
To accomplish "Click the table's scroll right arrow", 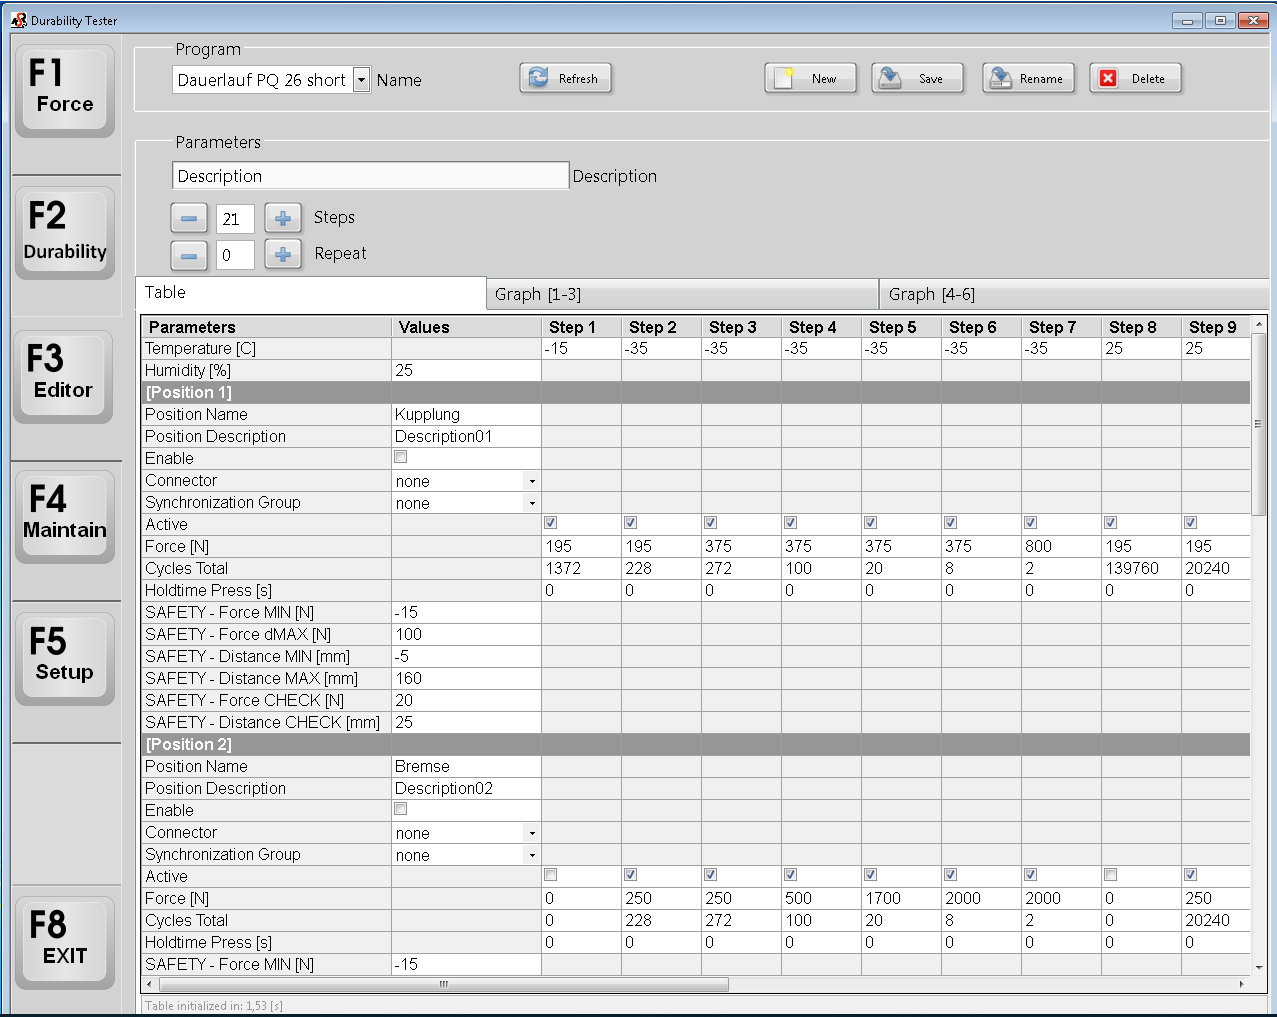I will click(x=1242, y=985).
